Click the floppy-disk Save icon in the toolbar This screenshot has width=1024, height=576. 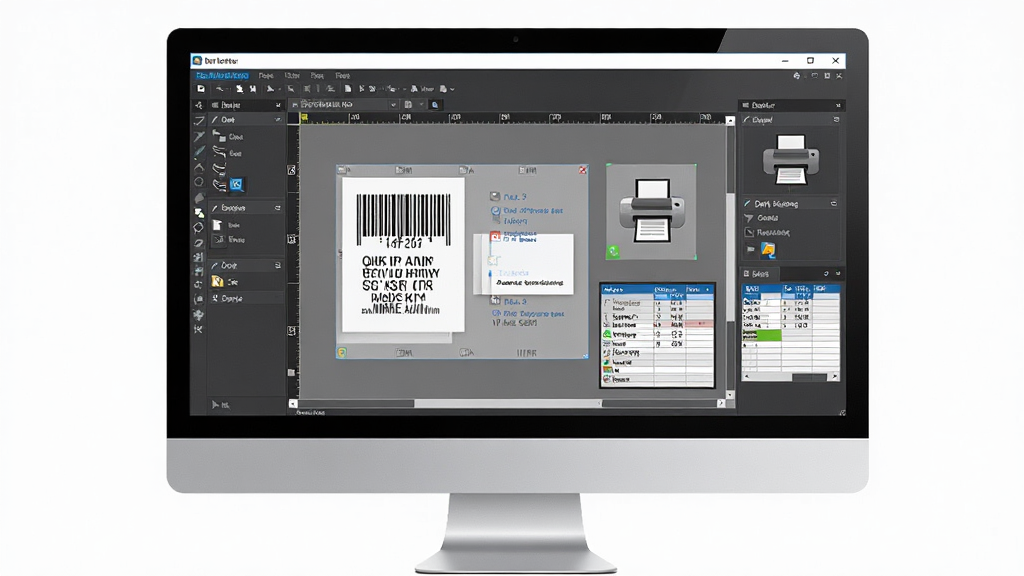[x=200, y=89]
